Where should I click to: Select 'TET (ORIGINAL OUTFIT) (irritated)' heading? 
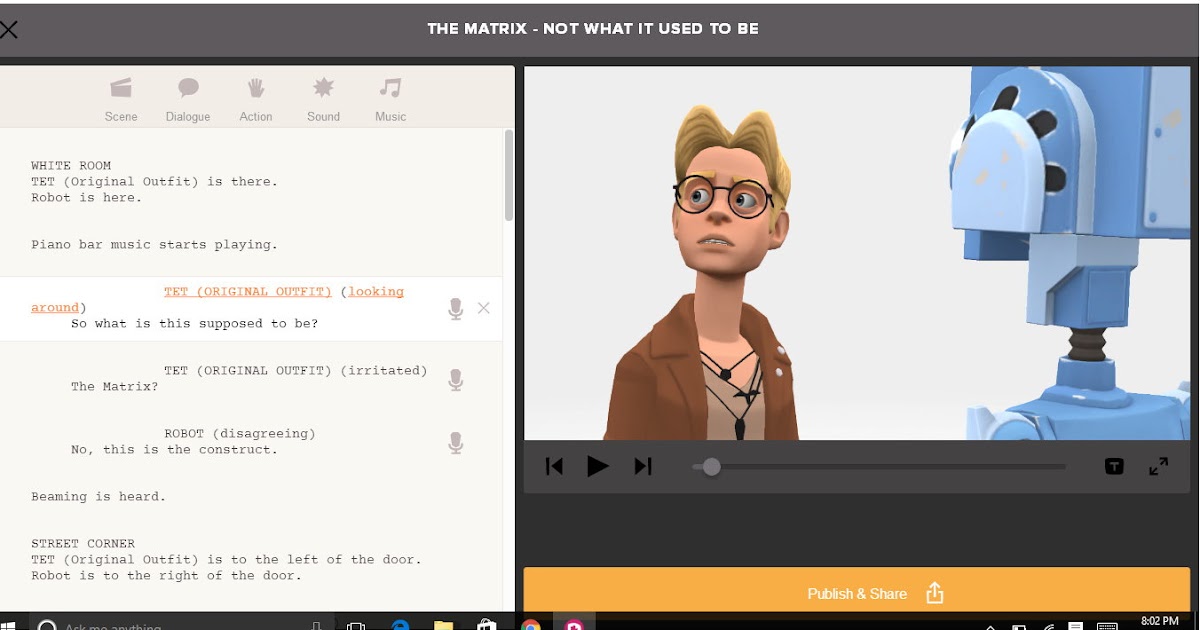click(x=296, y=371)
